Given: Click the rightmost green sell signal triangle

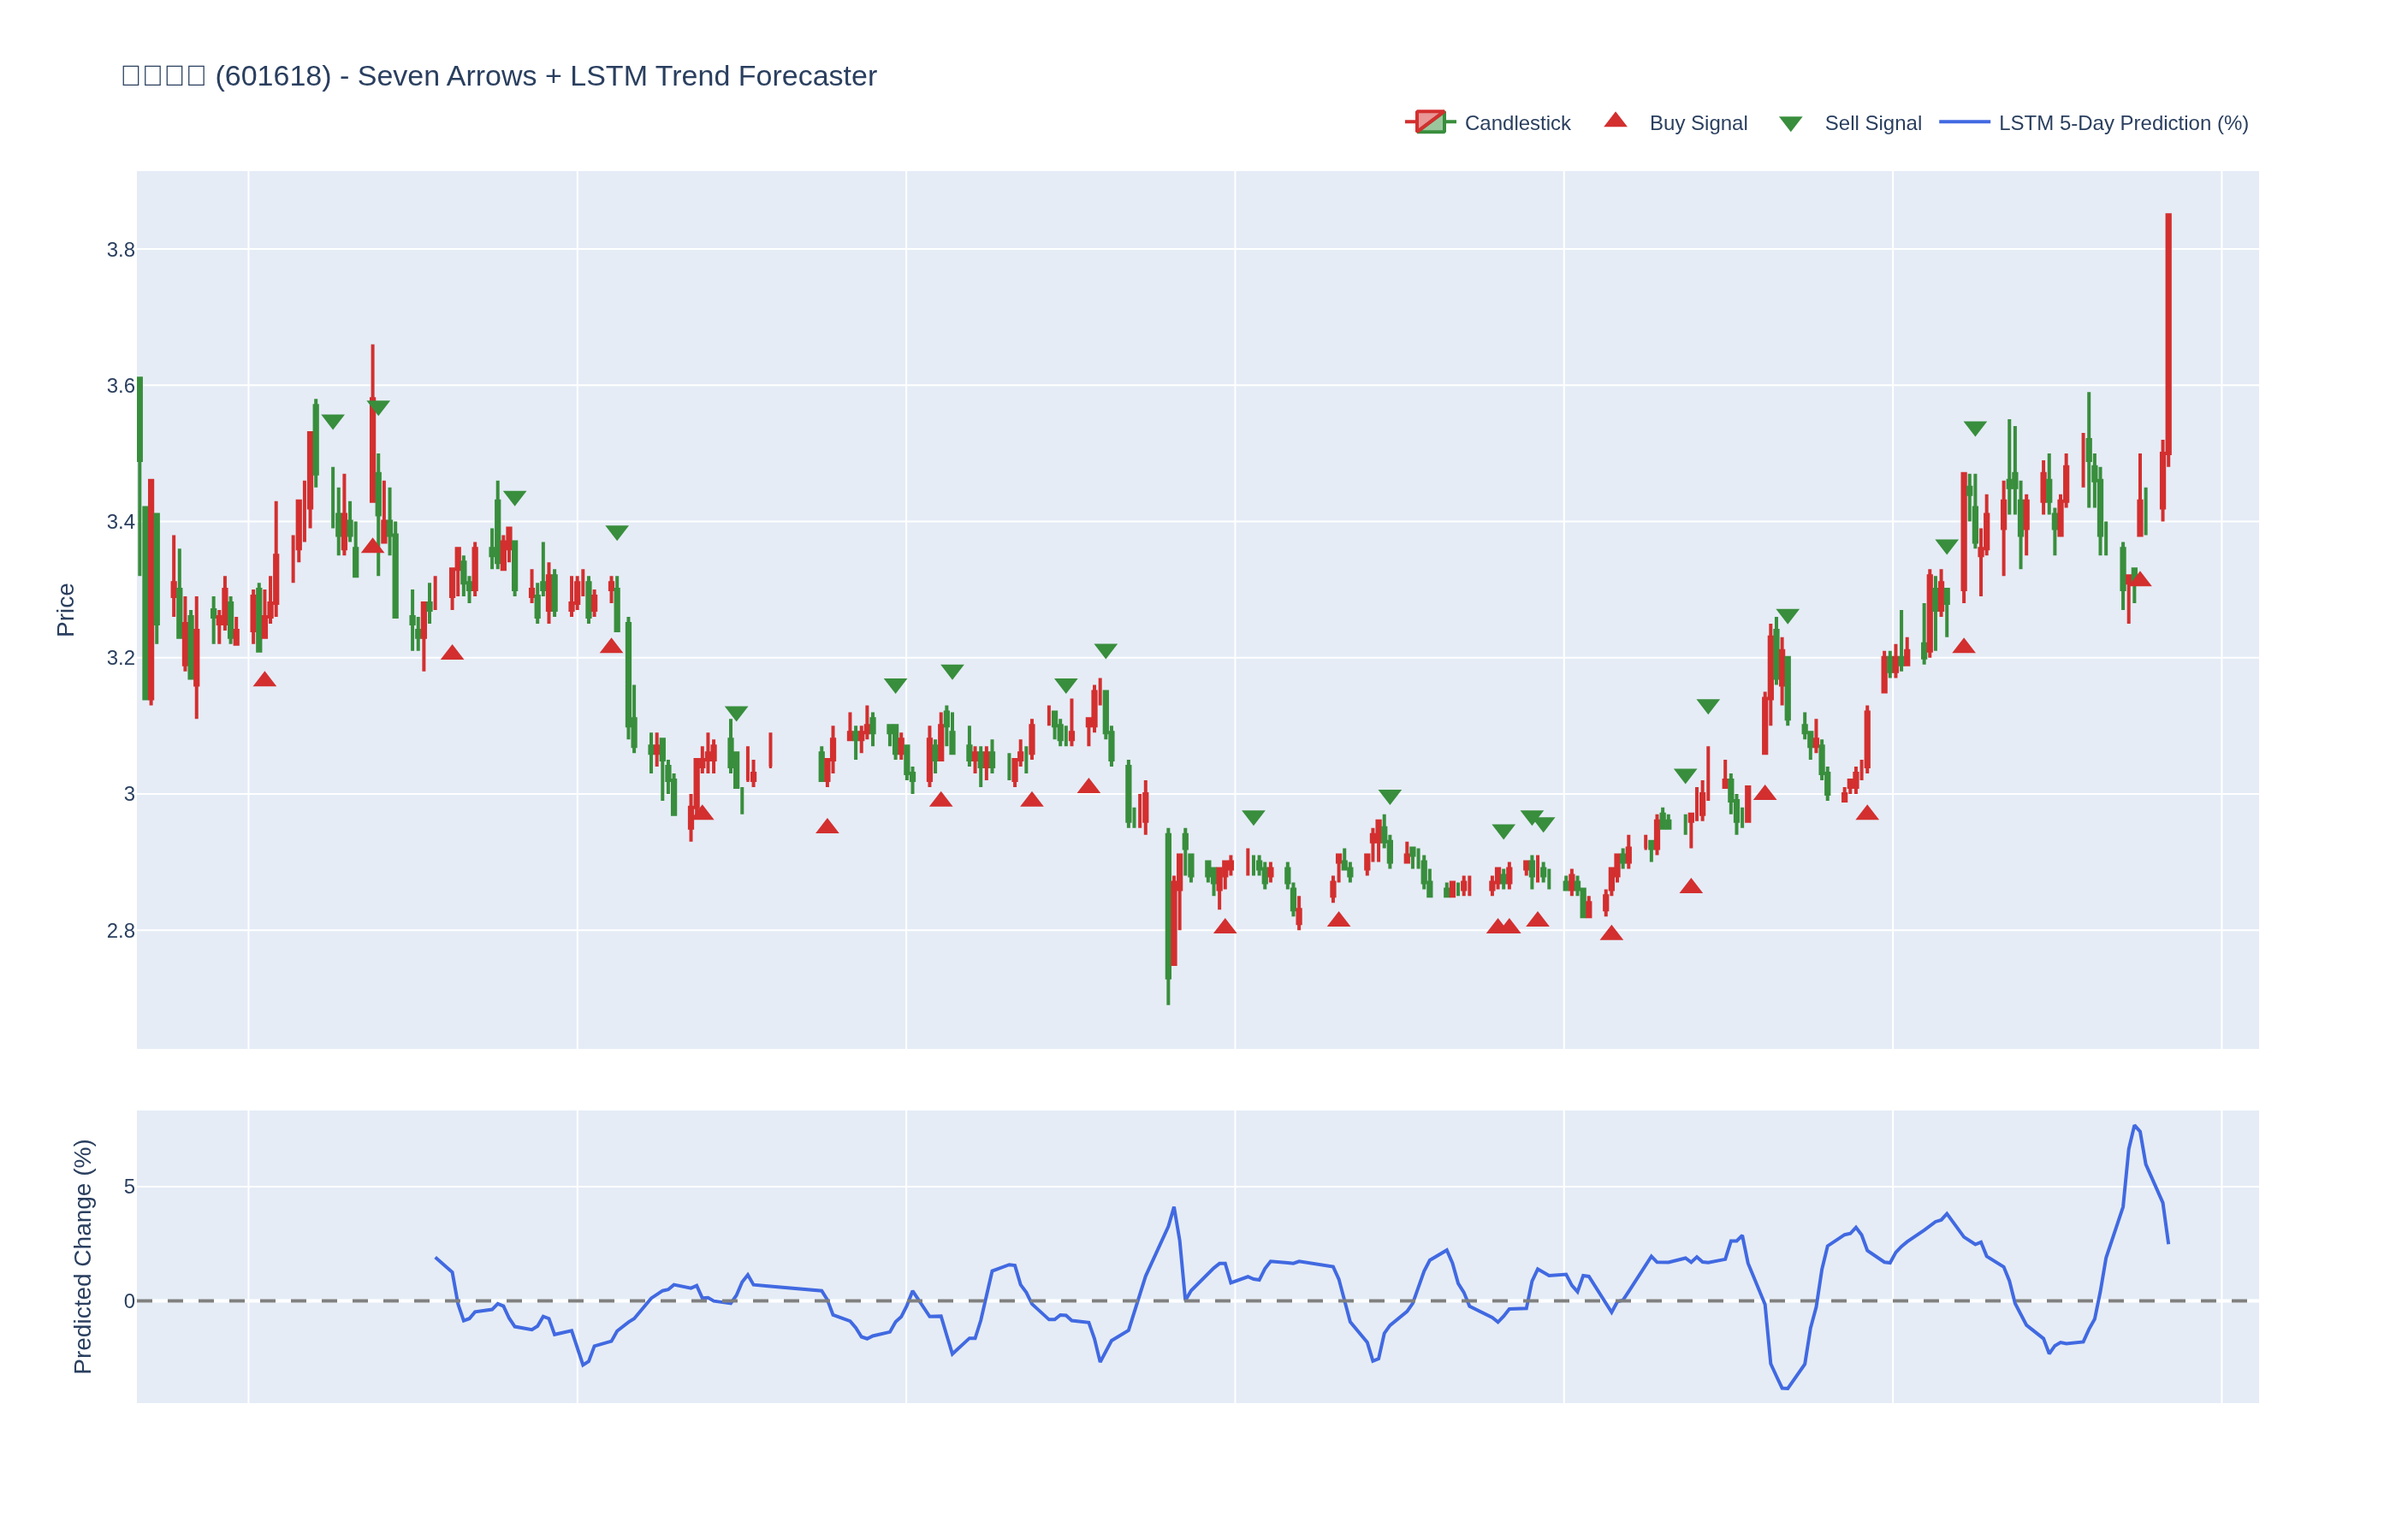Looking at the screenshot, I should [x=1974, y=428].
